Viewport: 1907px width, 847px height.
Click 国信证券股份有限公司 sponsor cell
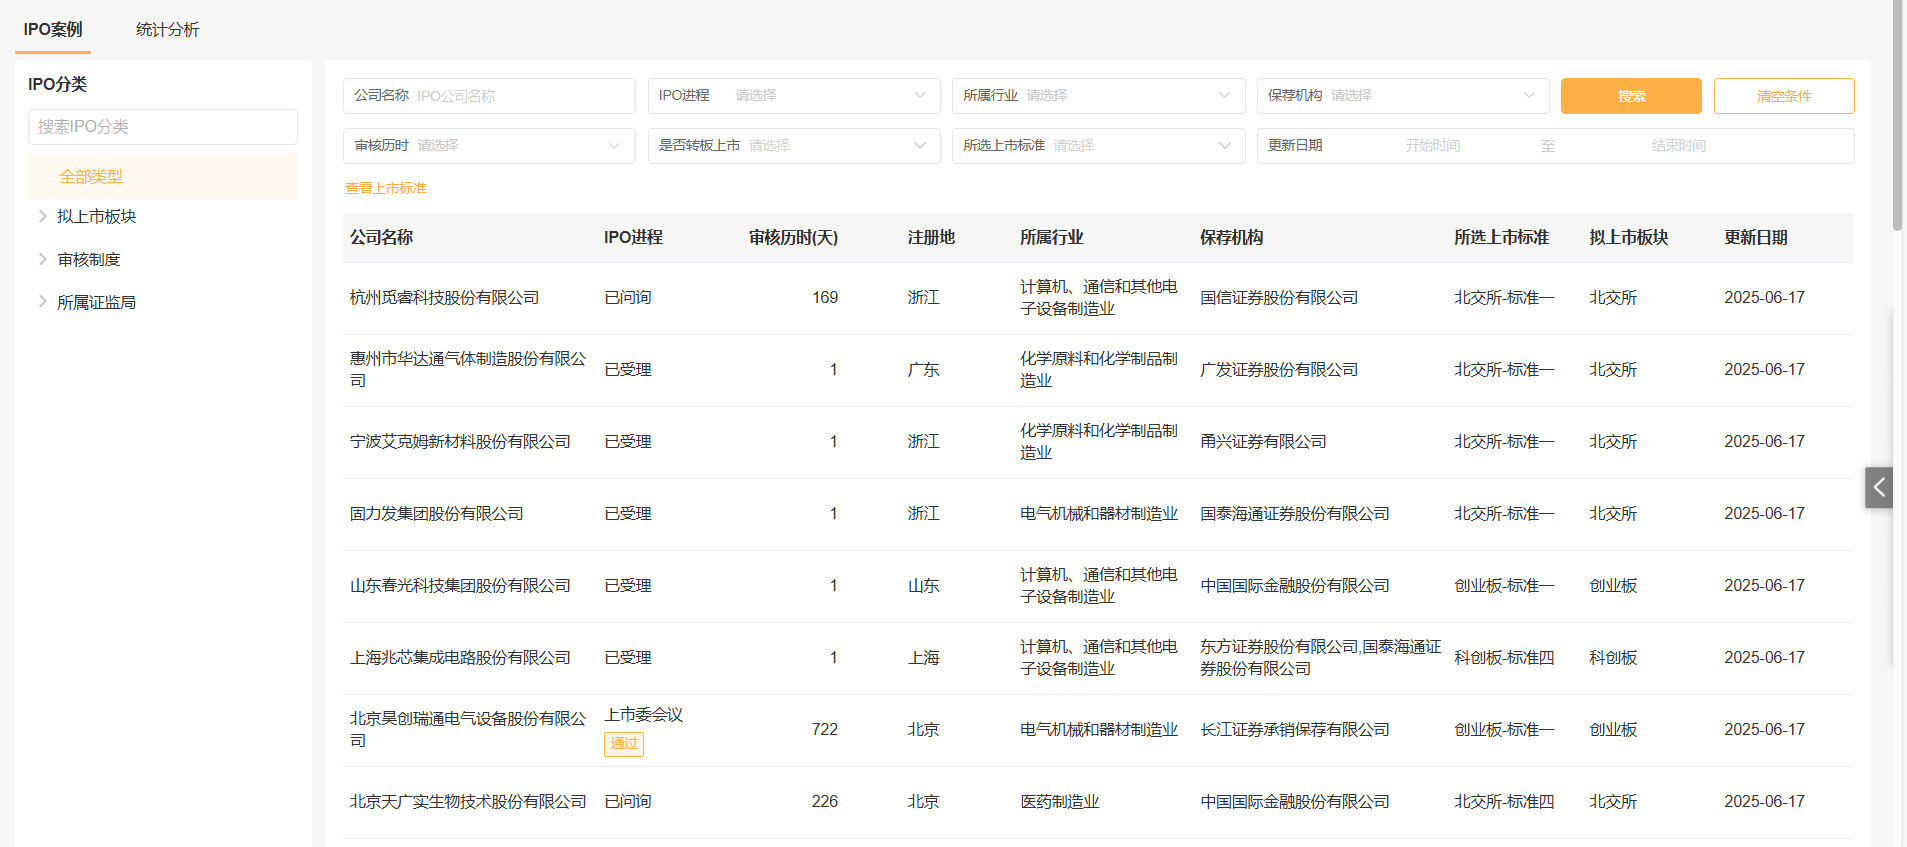click(1279, 298)
